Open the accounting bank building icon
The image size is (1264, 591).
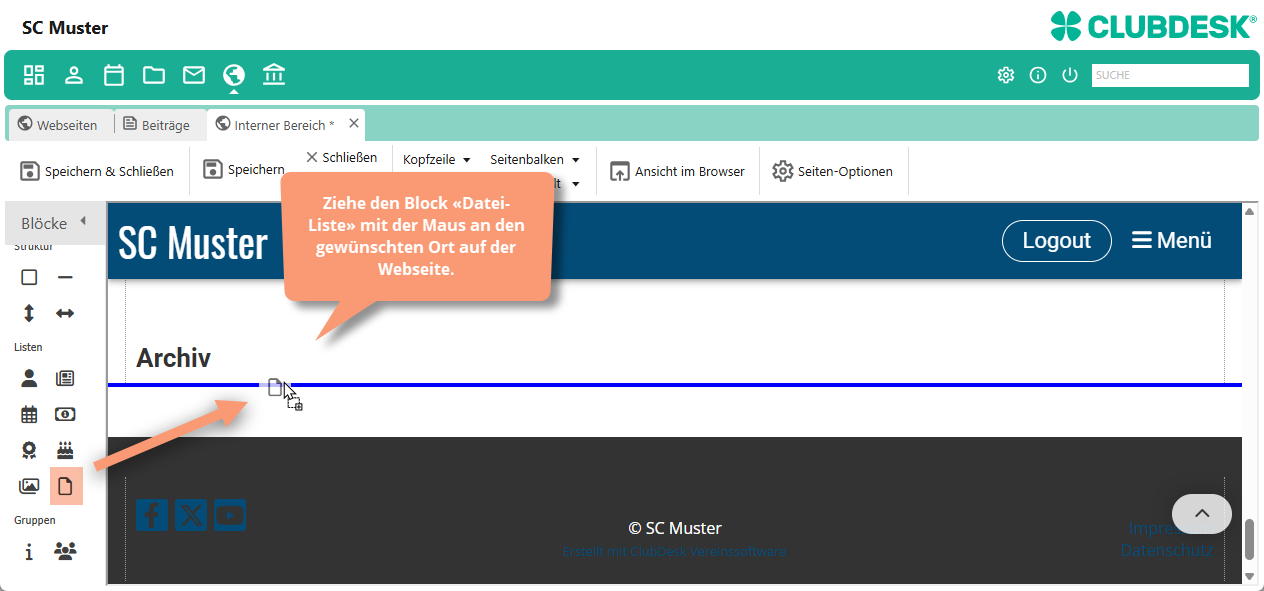pos(274,75)
